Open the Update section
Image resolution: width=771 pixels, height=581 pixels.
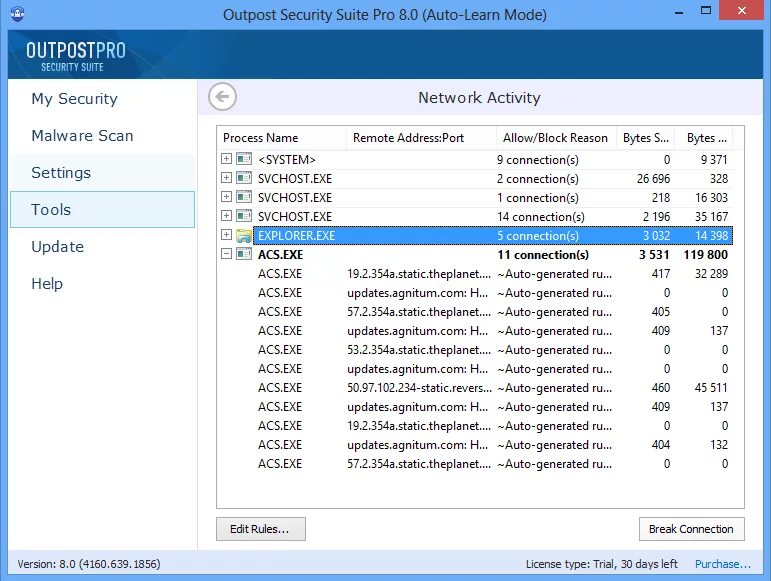pos(102,246)
